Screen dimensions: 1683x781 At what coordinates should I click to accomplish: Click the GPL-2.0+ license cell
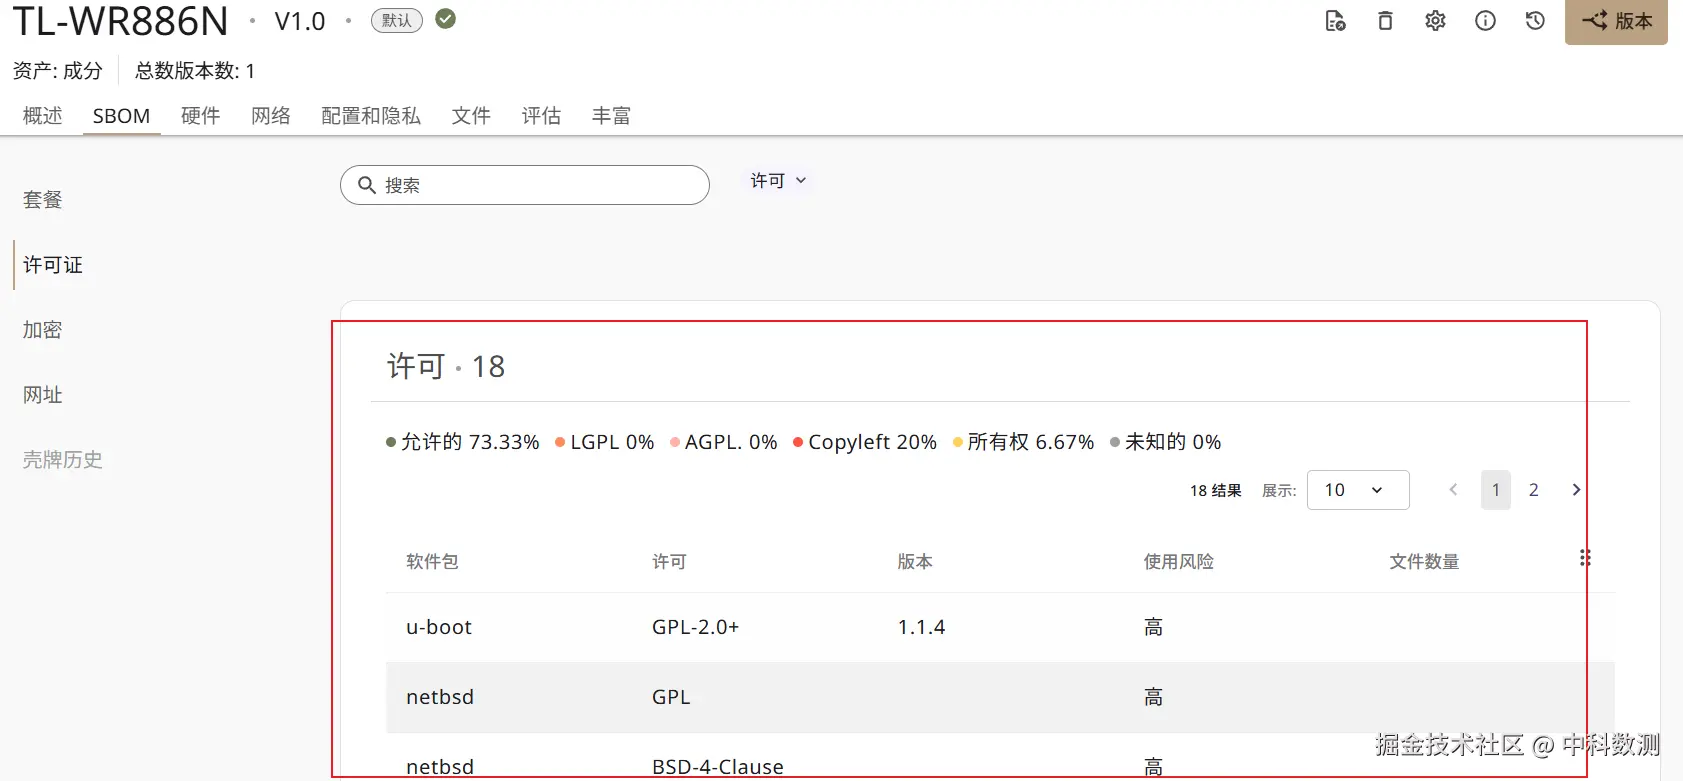(695, 627)
